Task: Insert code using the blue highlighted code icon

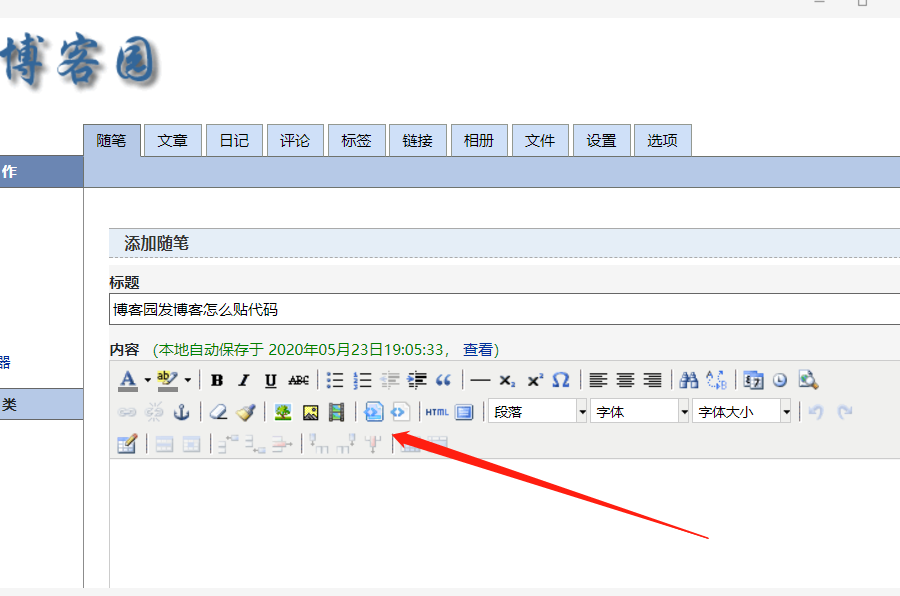Action: tap(374, 412)
